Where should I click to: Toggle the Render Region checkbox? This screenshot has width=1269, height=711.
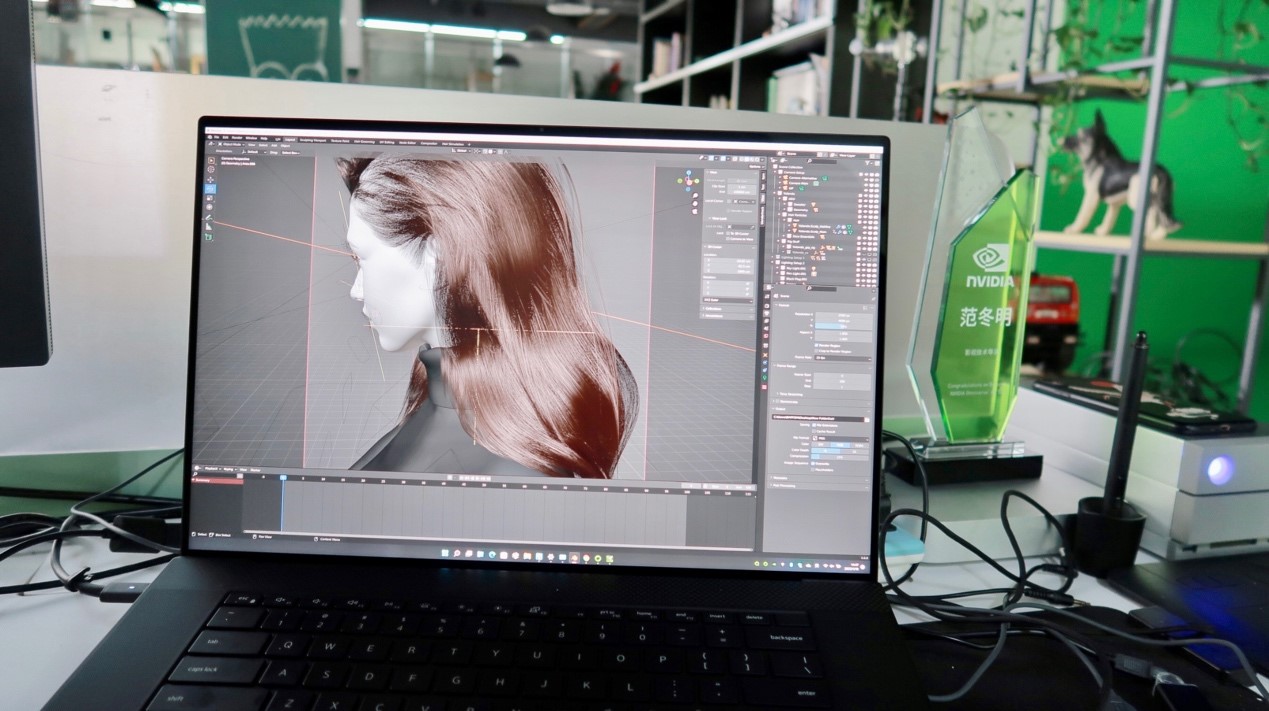point(817,346)
